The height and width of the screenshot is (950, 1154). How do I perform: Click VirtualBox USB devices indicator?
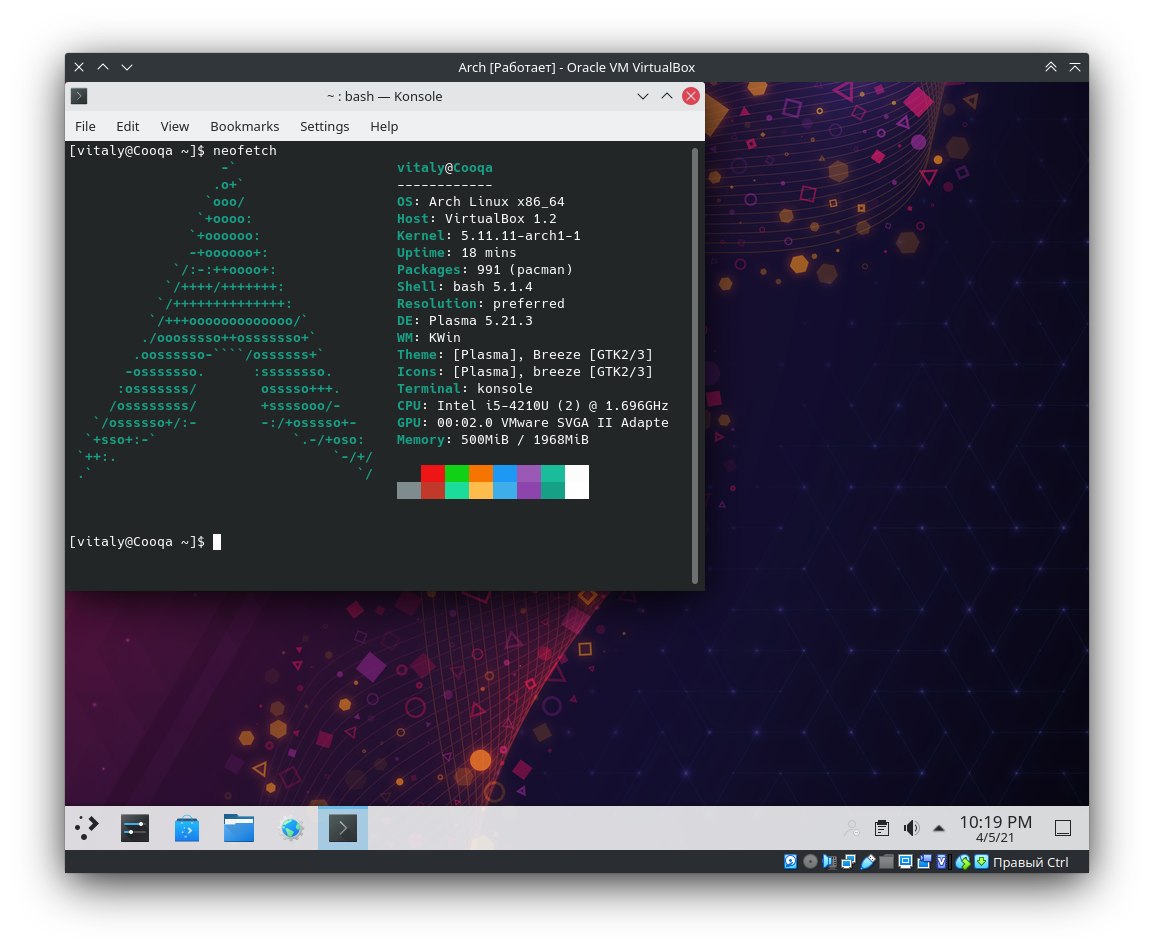tap(868, 862)
